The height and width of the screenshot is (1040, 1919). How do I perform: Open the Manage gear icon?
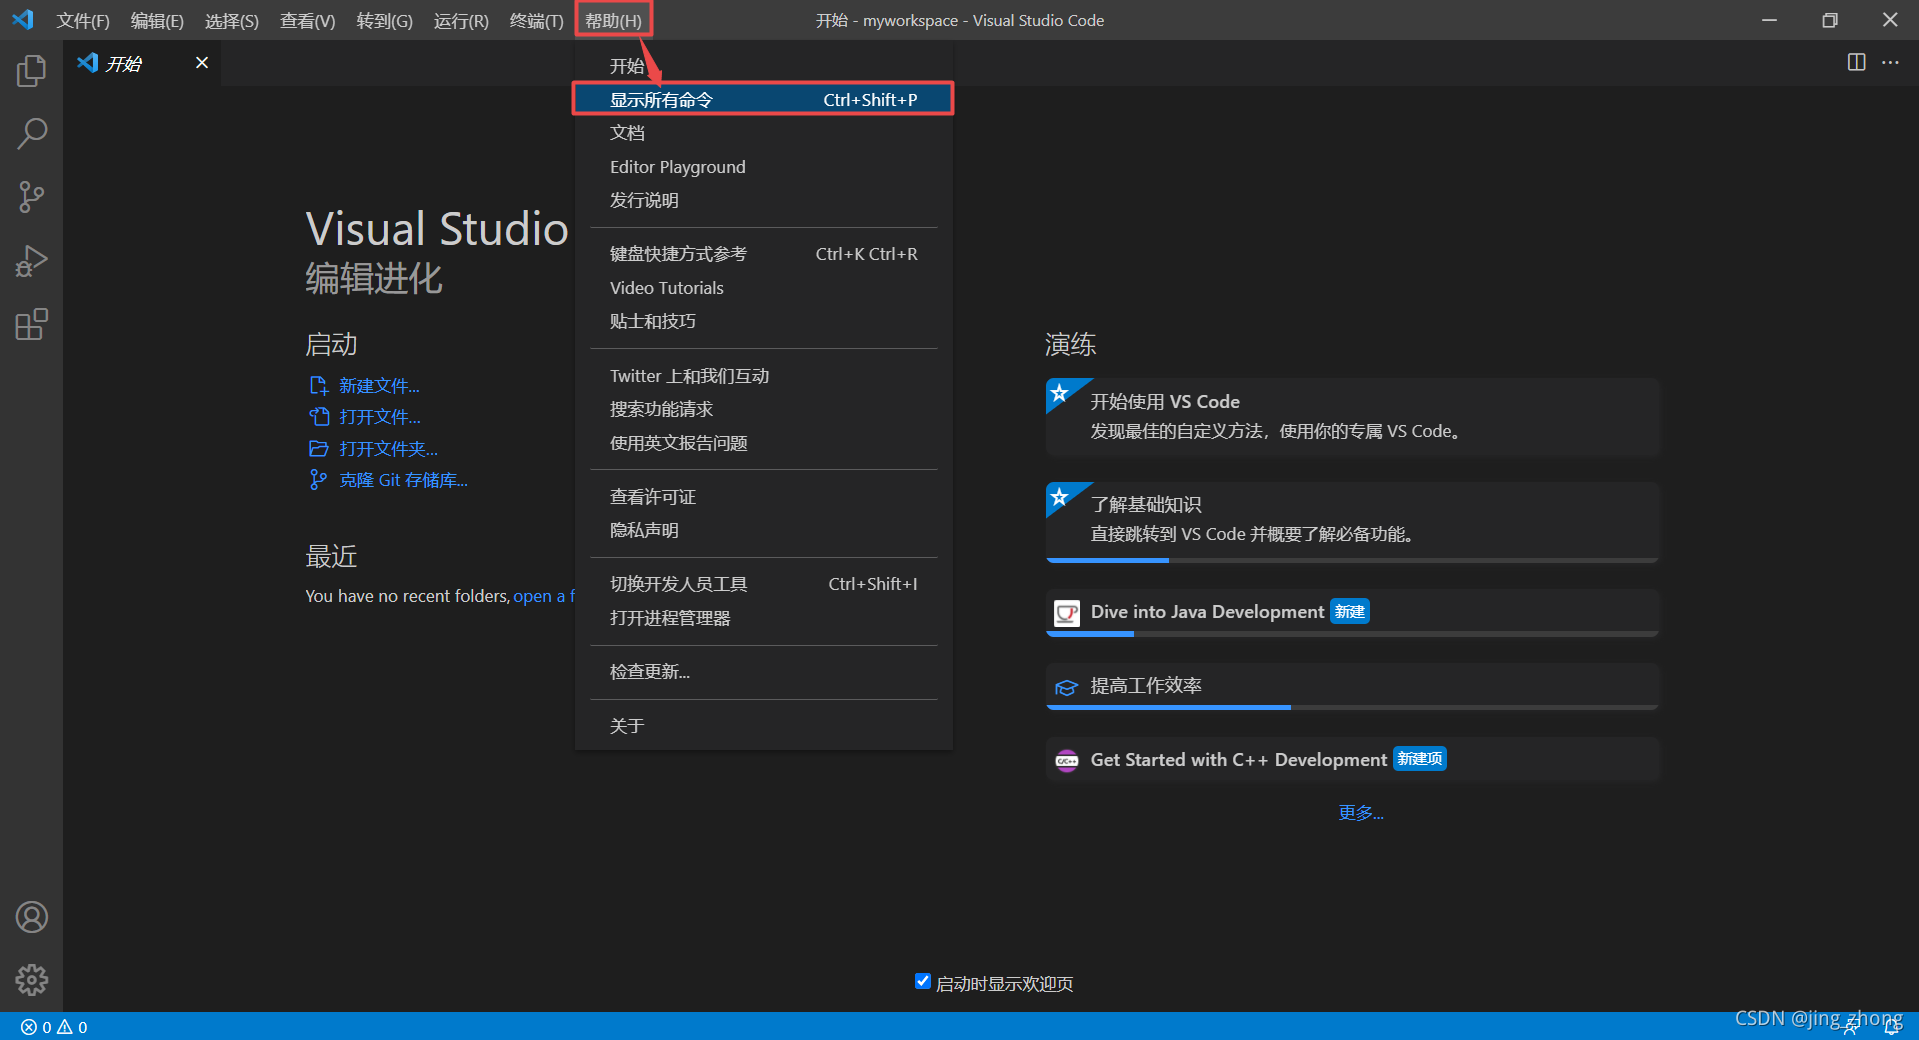[31, 980]
